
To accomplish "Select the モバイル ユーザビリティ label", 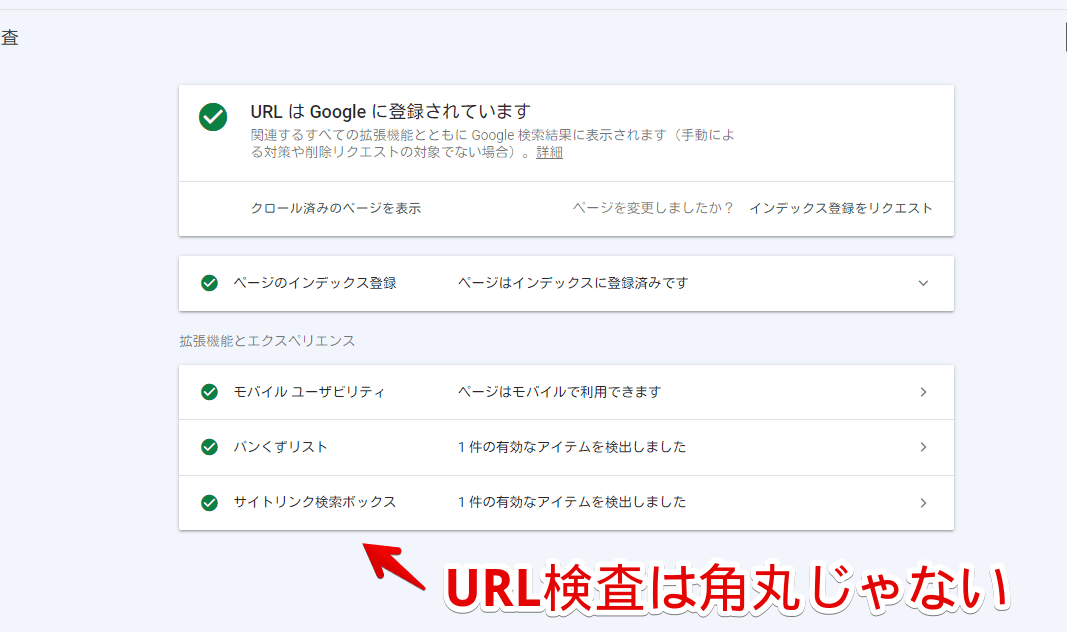I will (x=309, y=392).
